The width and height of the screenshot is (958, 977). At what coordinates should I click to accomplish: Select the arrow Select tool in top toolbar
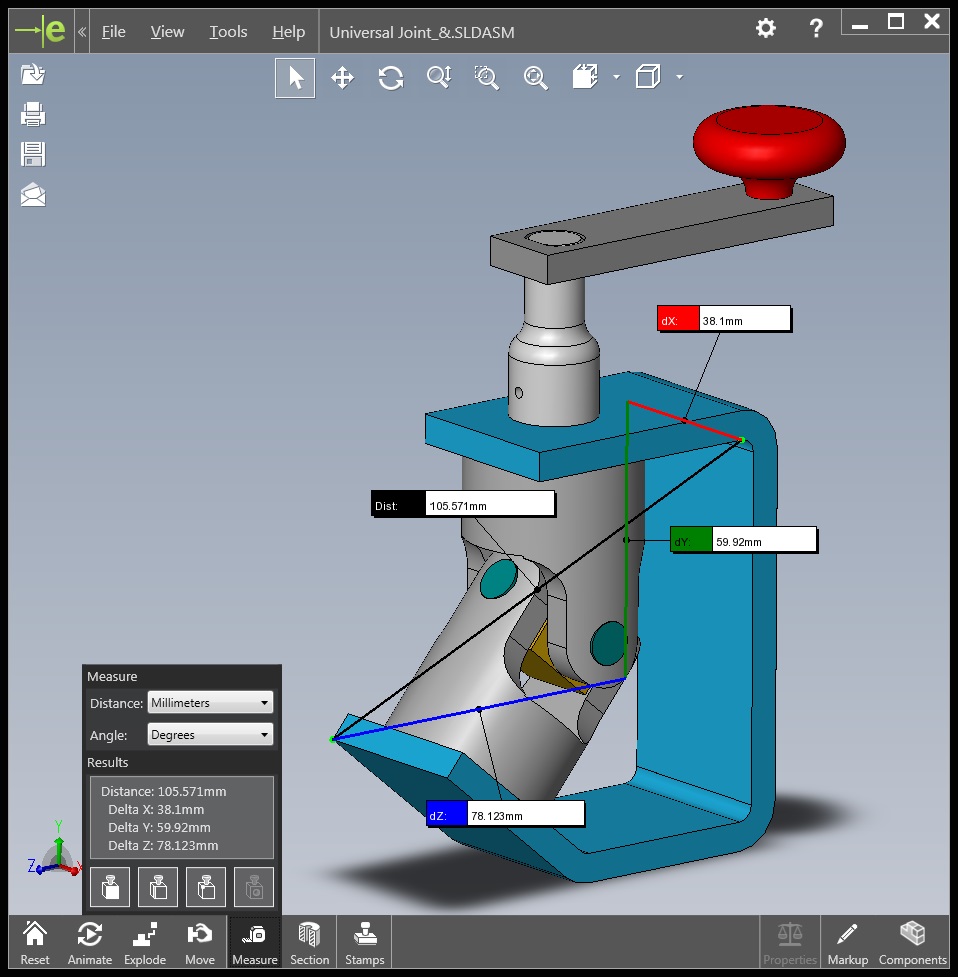[295, 78]
